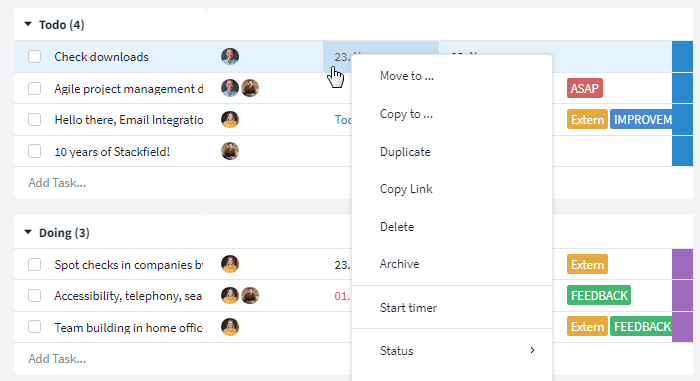Click Add Task... under Doing
Screen dimensions: 700x381
click(x=57, y=359)
